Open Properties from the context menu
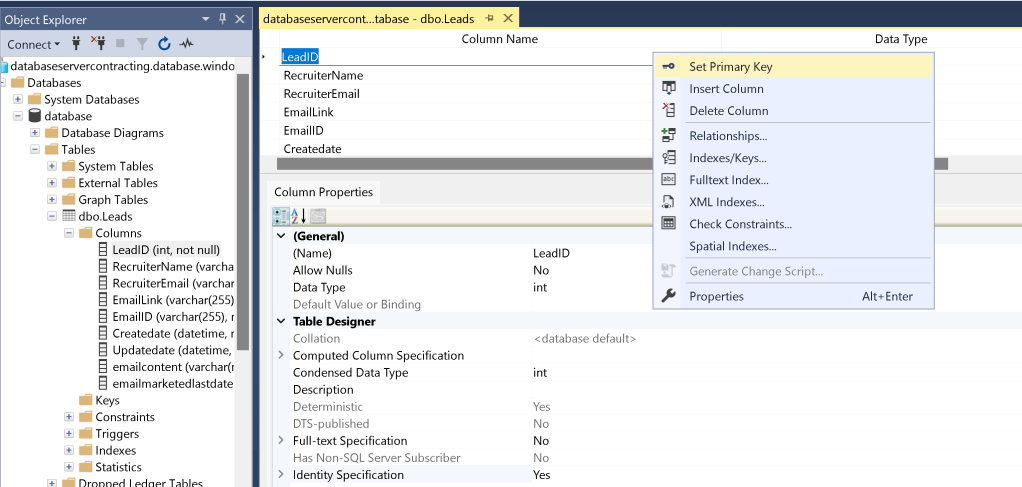The width and height of the screenshot is (1022, 487). [794, 297]
